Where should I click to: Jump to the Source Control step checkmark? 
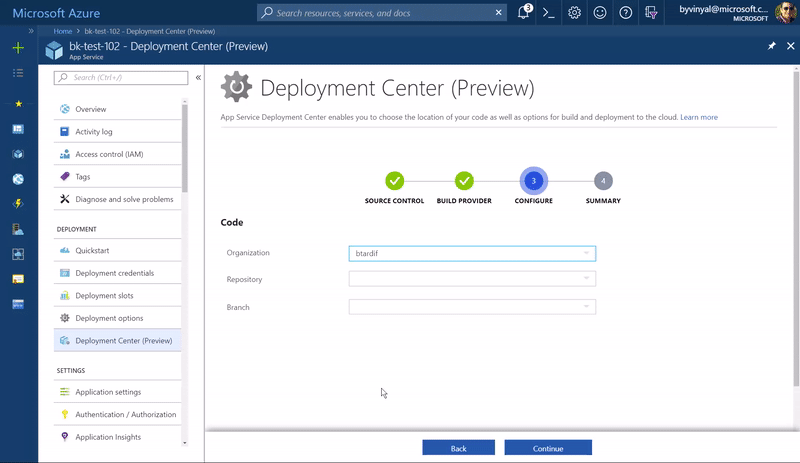tap(395, 181)
